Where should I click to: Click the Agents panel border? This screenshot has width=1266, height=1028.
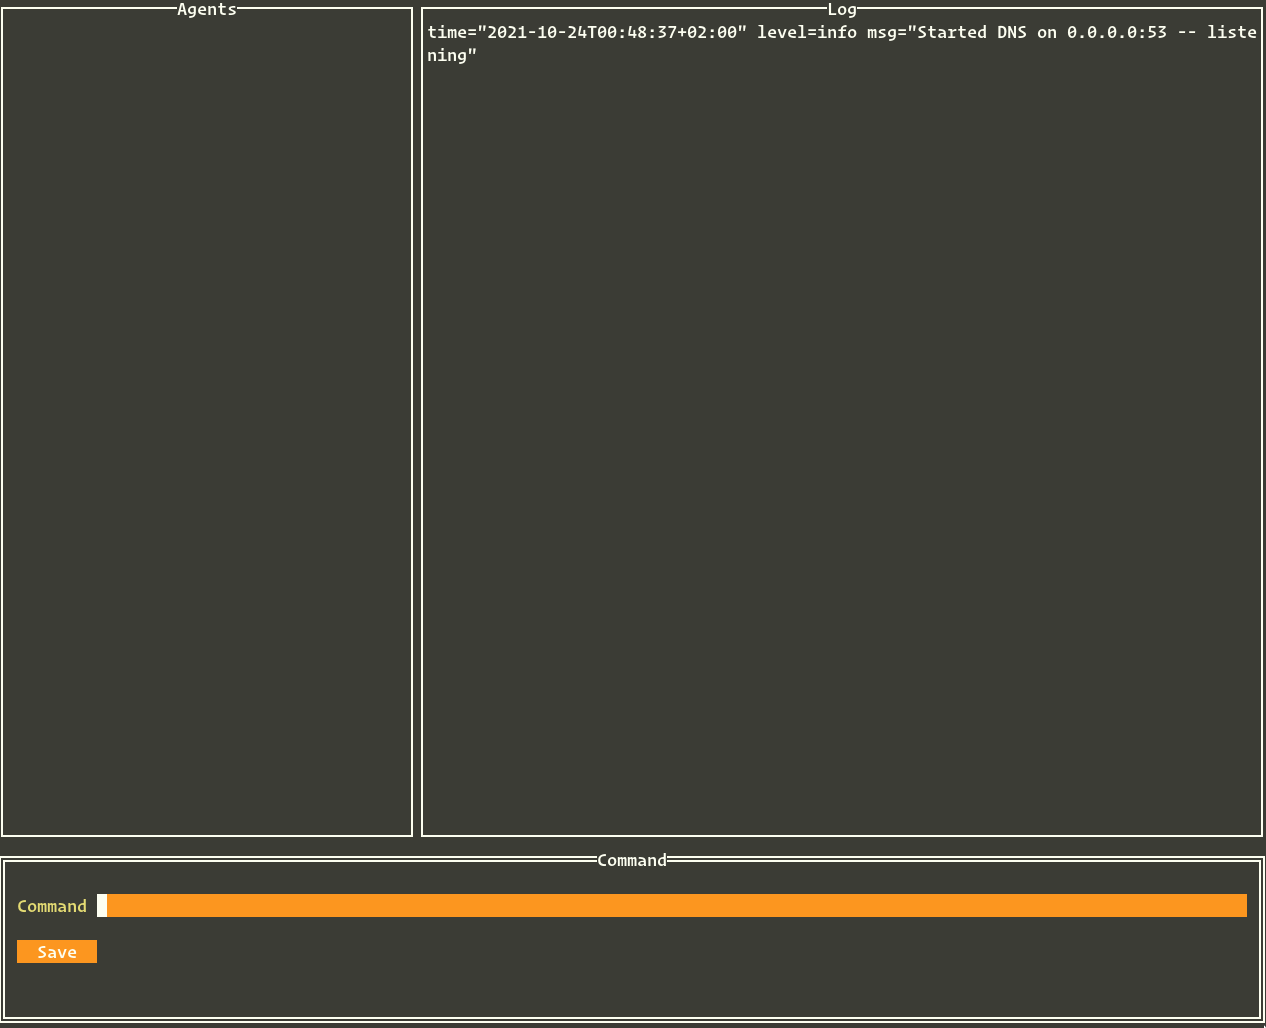coord(3,420)
